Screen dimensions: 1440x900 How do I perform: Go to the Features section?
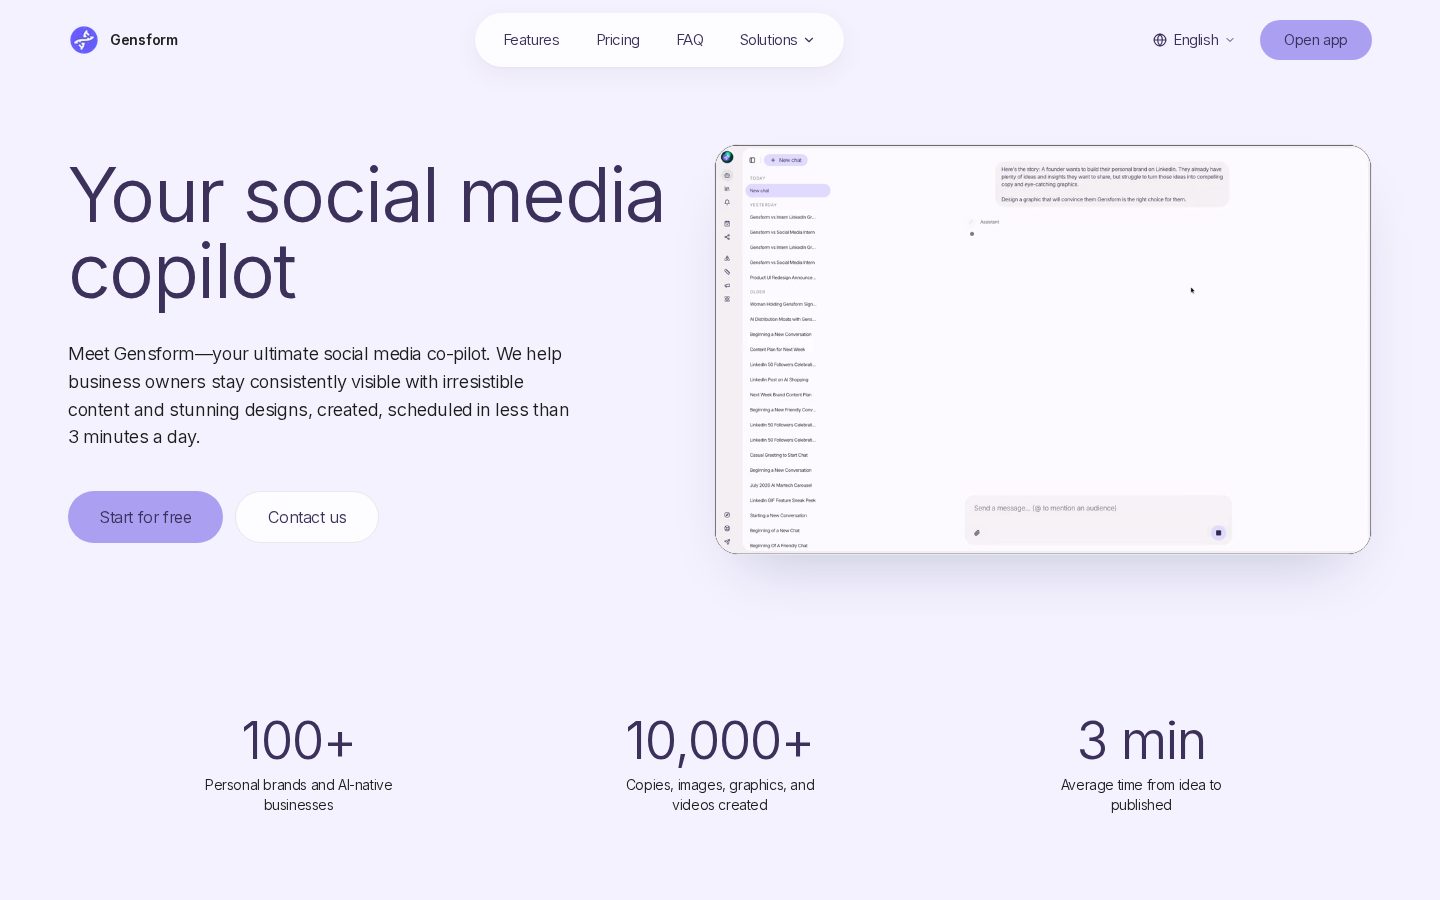click(531, 40)
